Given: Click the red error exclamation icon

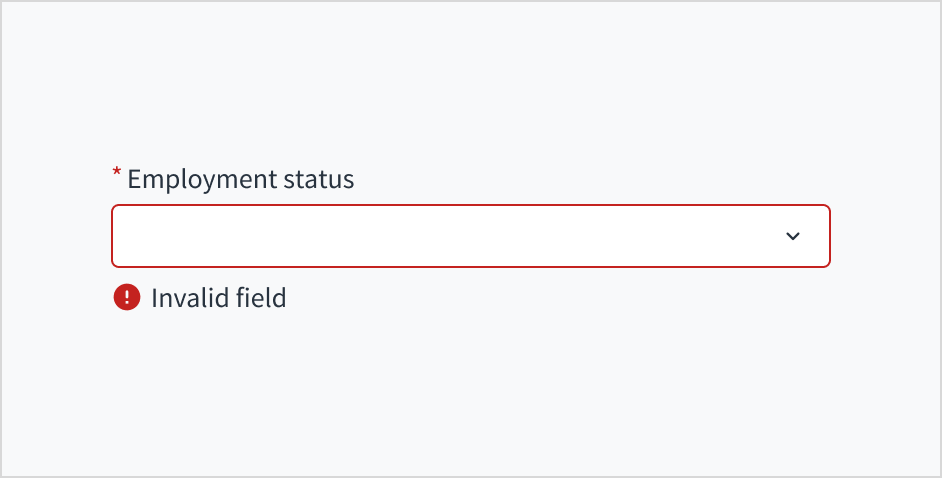Looking at the screenshot, I should click(x=127, y=297).
